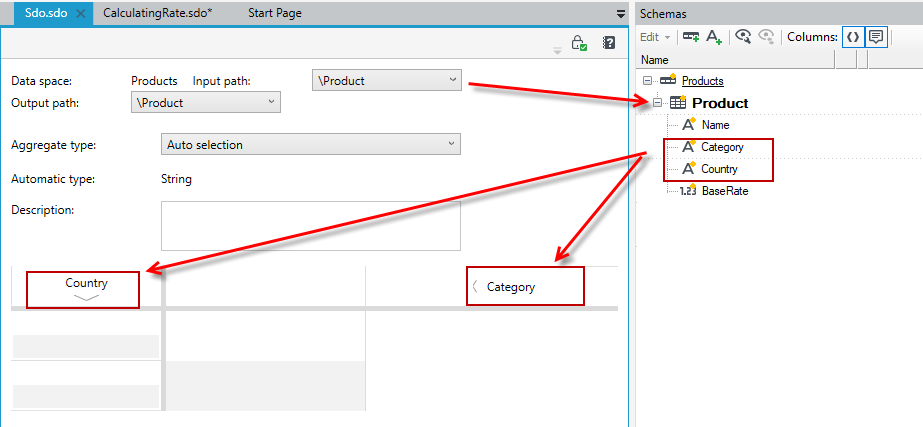Image resolution: width=923 pixels, height=427 pixels.
Task: Open the Output path dropdown
Action: pos(205,102)
